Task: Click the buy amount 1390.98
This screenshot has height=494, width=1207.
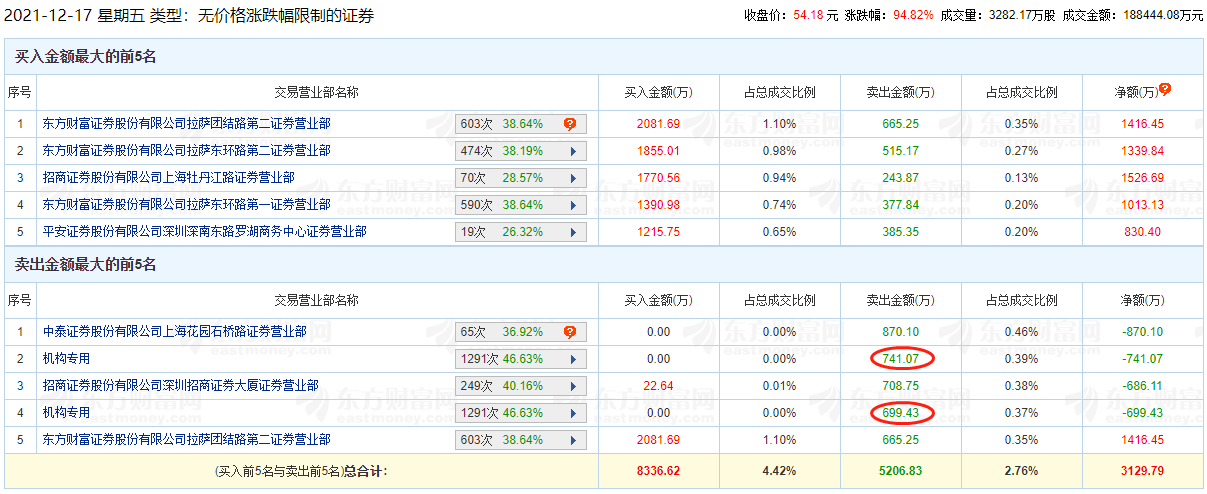Action: pyautogui.click(x=658, y=205)
